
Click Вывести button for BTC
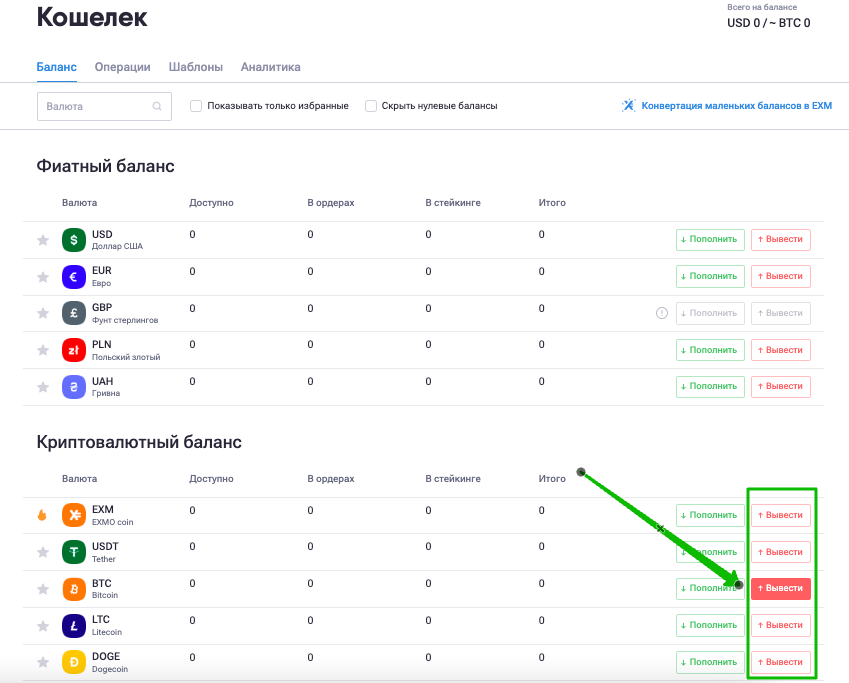781,588
